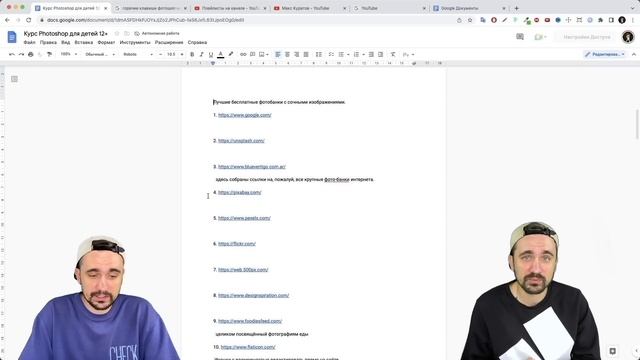This screenshot has width=640, height=360.
Task: Clear formatting of selected text
Action: [x=393, y=54]
